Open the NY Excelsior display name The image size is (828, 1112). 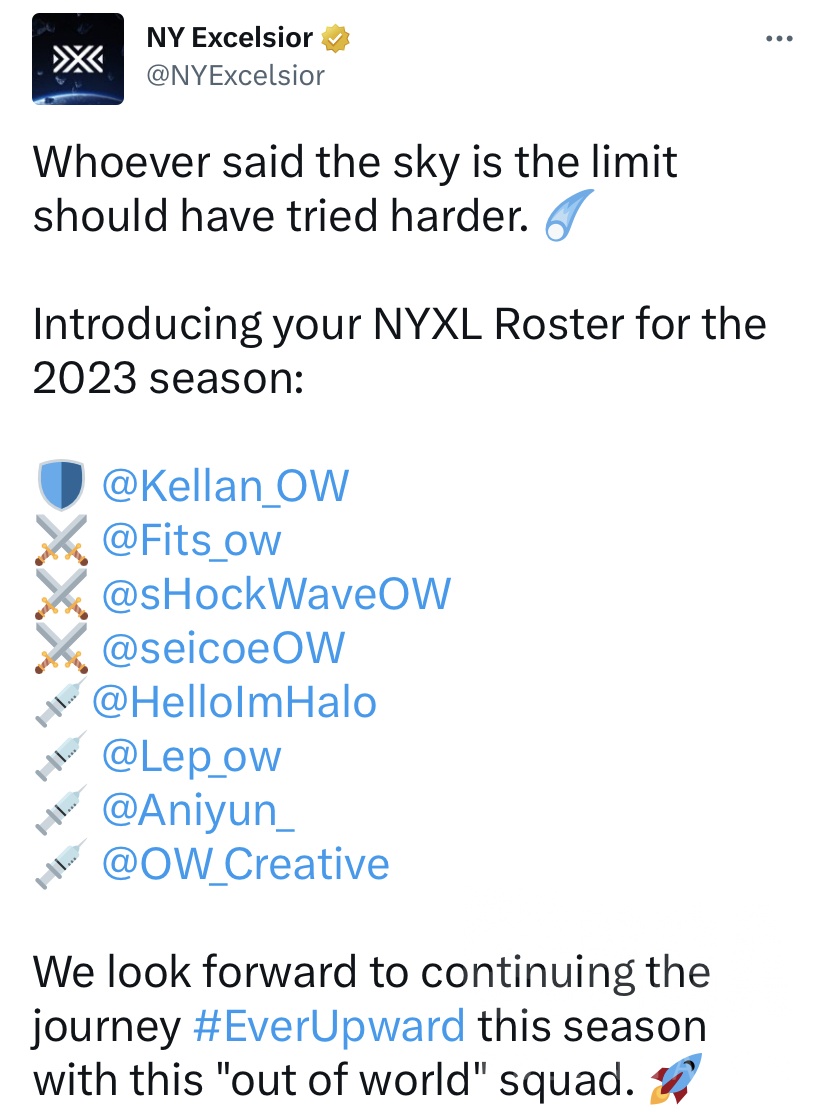pyautogui.click(x=230, y=40)
